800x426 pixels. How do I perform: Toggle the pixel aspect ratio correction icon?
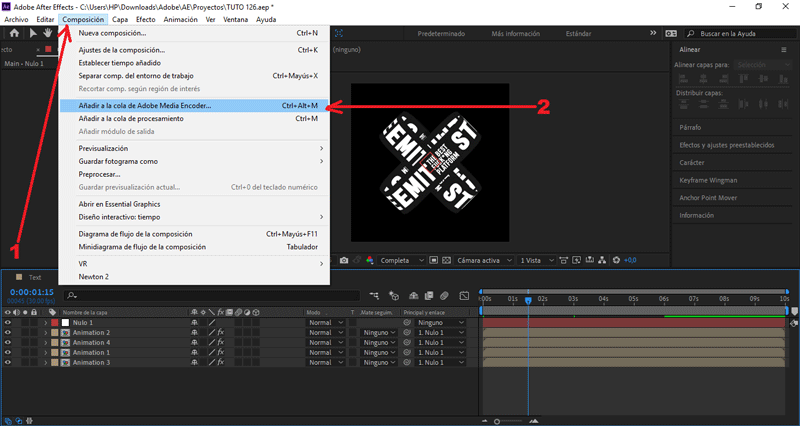pos(564,260)
